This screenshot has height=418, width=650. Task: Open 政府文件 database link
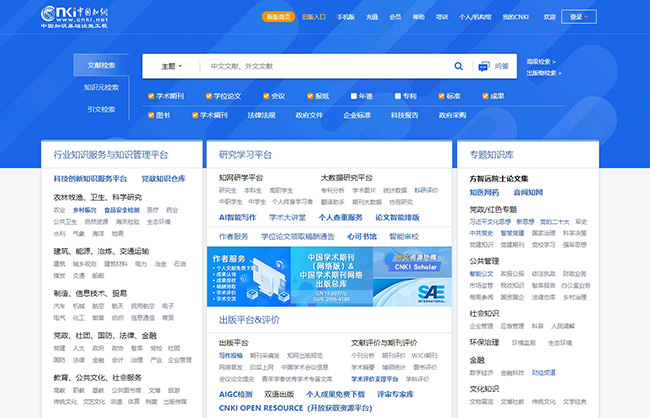click(309, 115)
